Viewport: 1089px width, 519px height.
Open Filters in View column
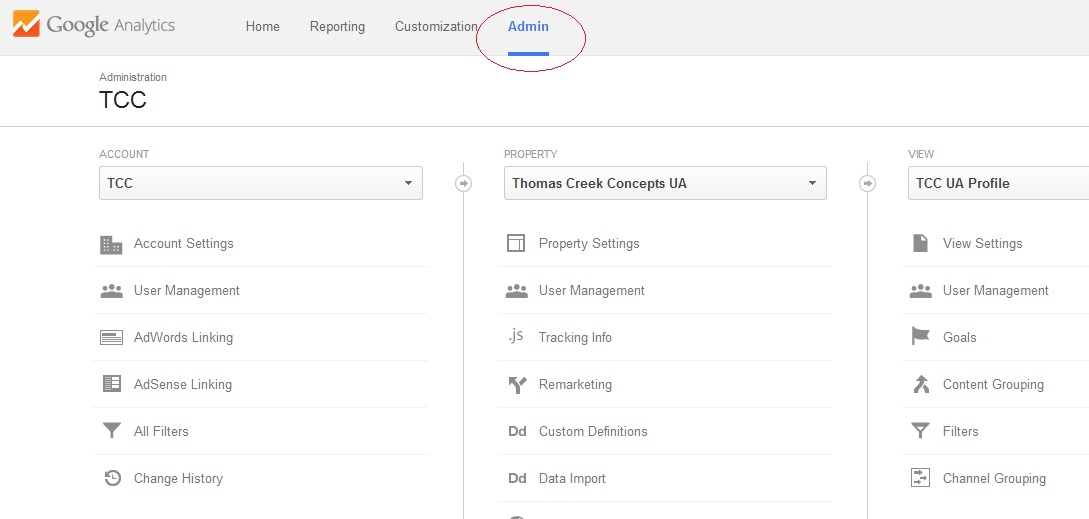961,431
